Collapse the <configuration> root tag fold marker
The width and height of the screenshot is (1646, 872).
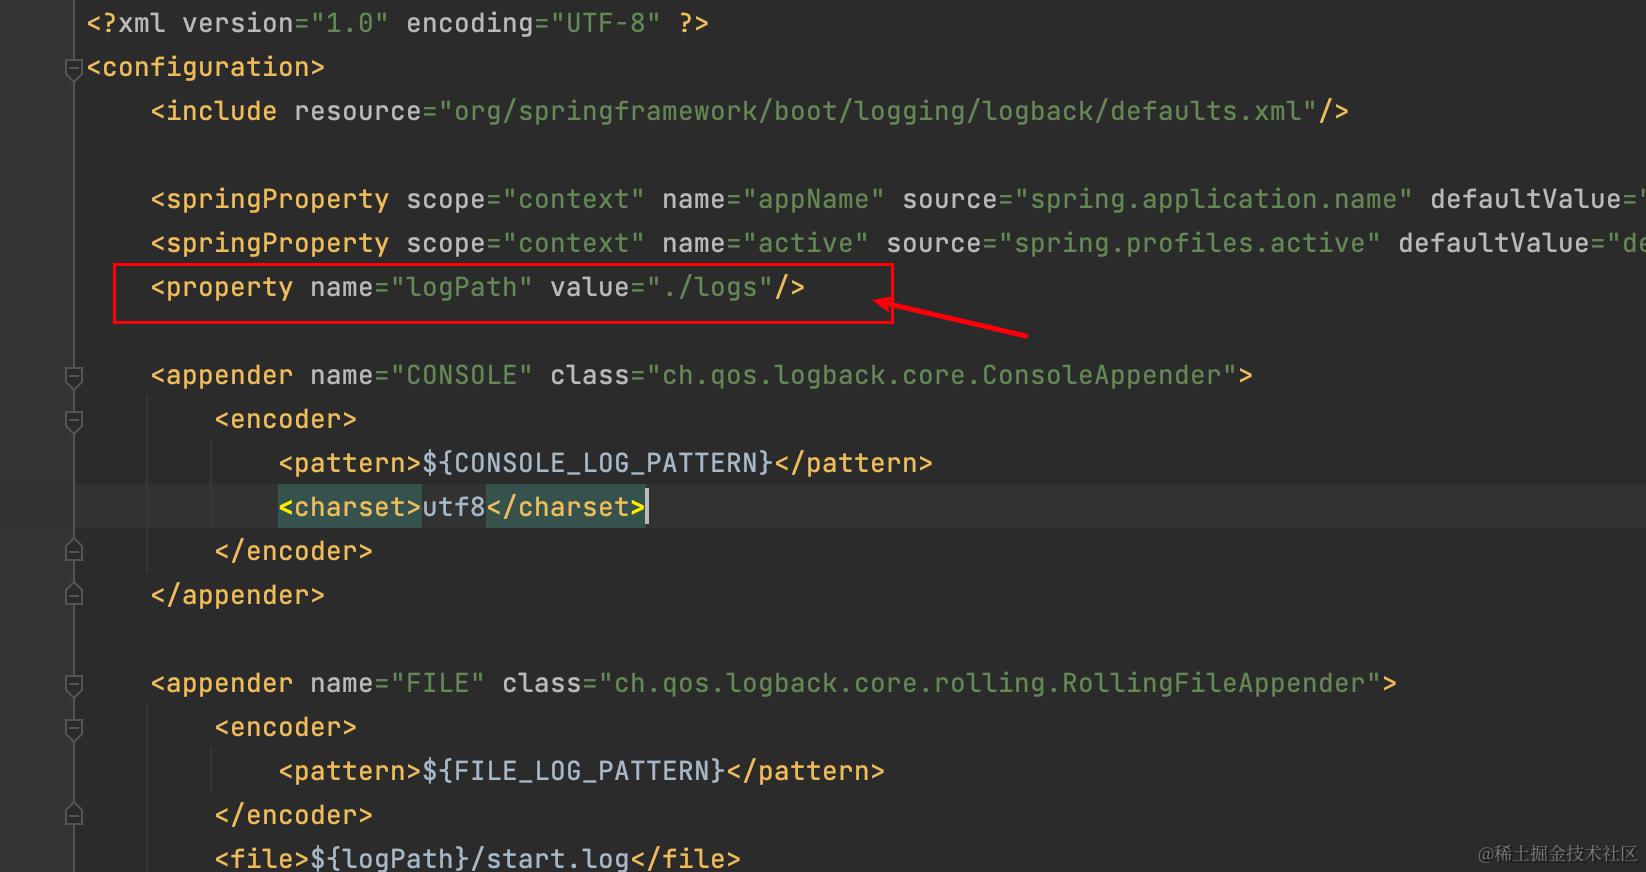73,69
